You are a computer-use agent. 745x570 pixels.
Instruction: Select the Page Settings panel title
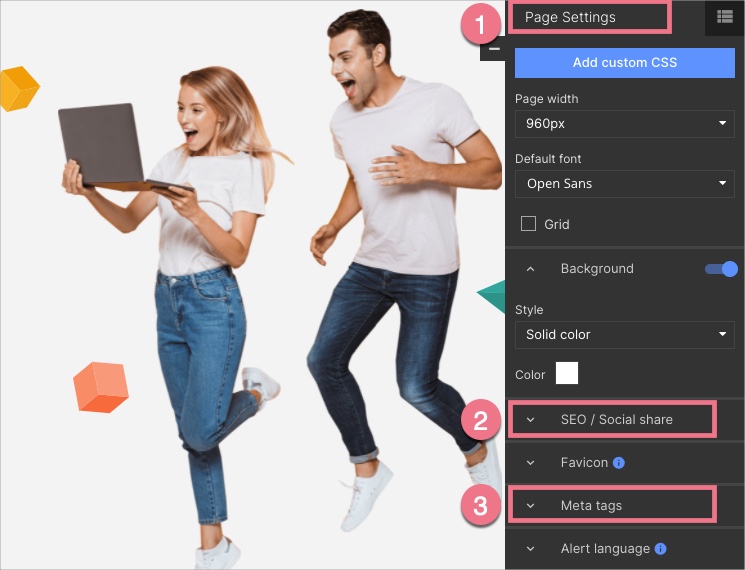pos(571,17)
